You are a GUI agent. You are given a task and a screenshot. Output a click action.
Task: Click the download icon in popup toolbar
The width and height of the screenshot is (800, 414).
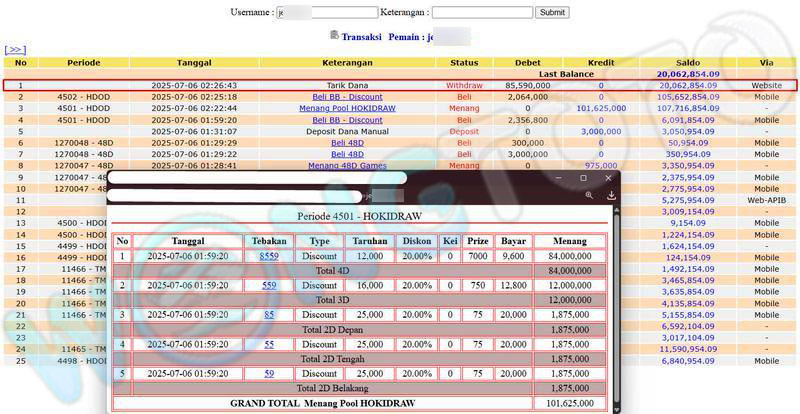click(x=610, y=196)
